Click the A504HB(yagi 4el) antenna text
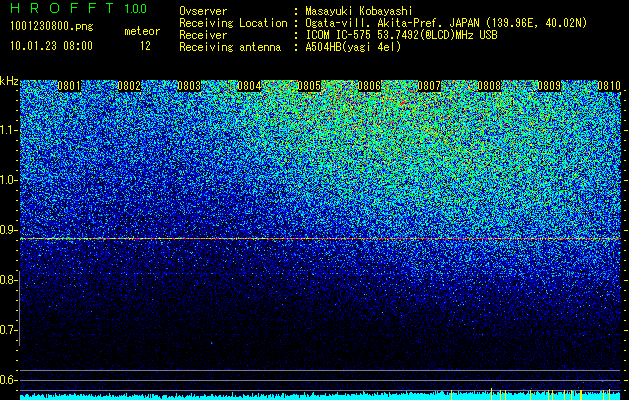This screenshot has height=400, width=629. tap(353, 47)
